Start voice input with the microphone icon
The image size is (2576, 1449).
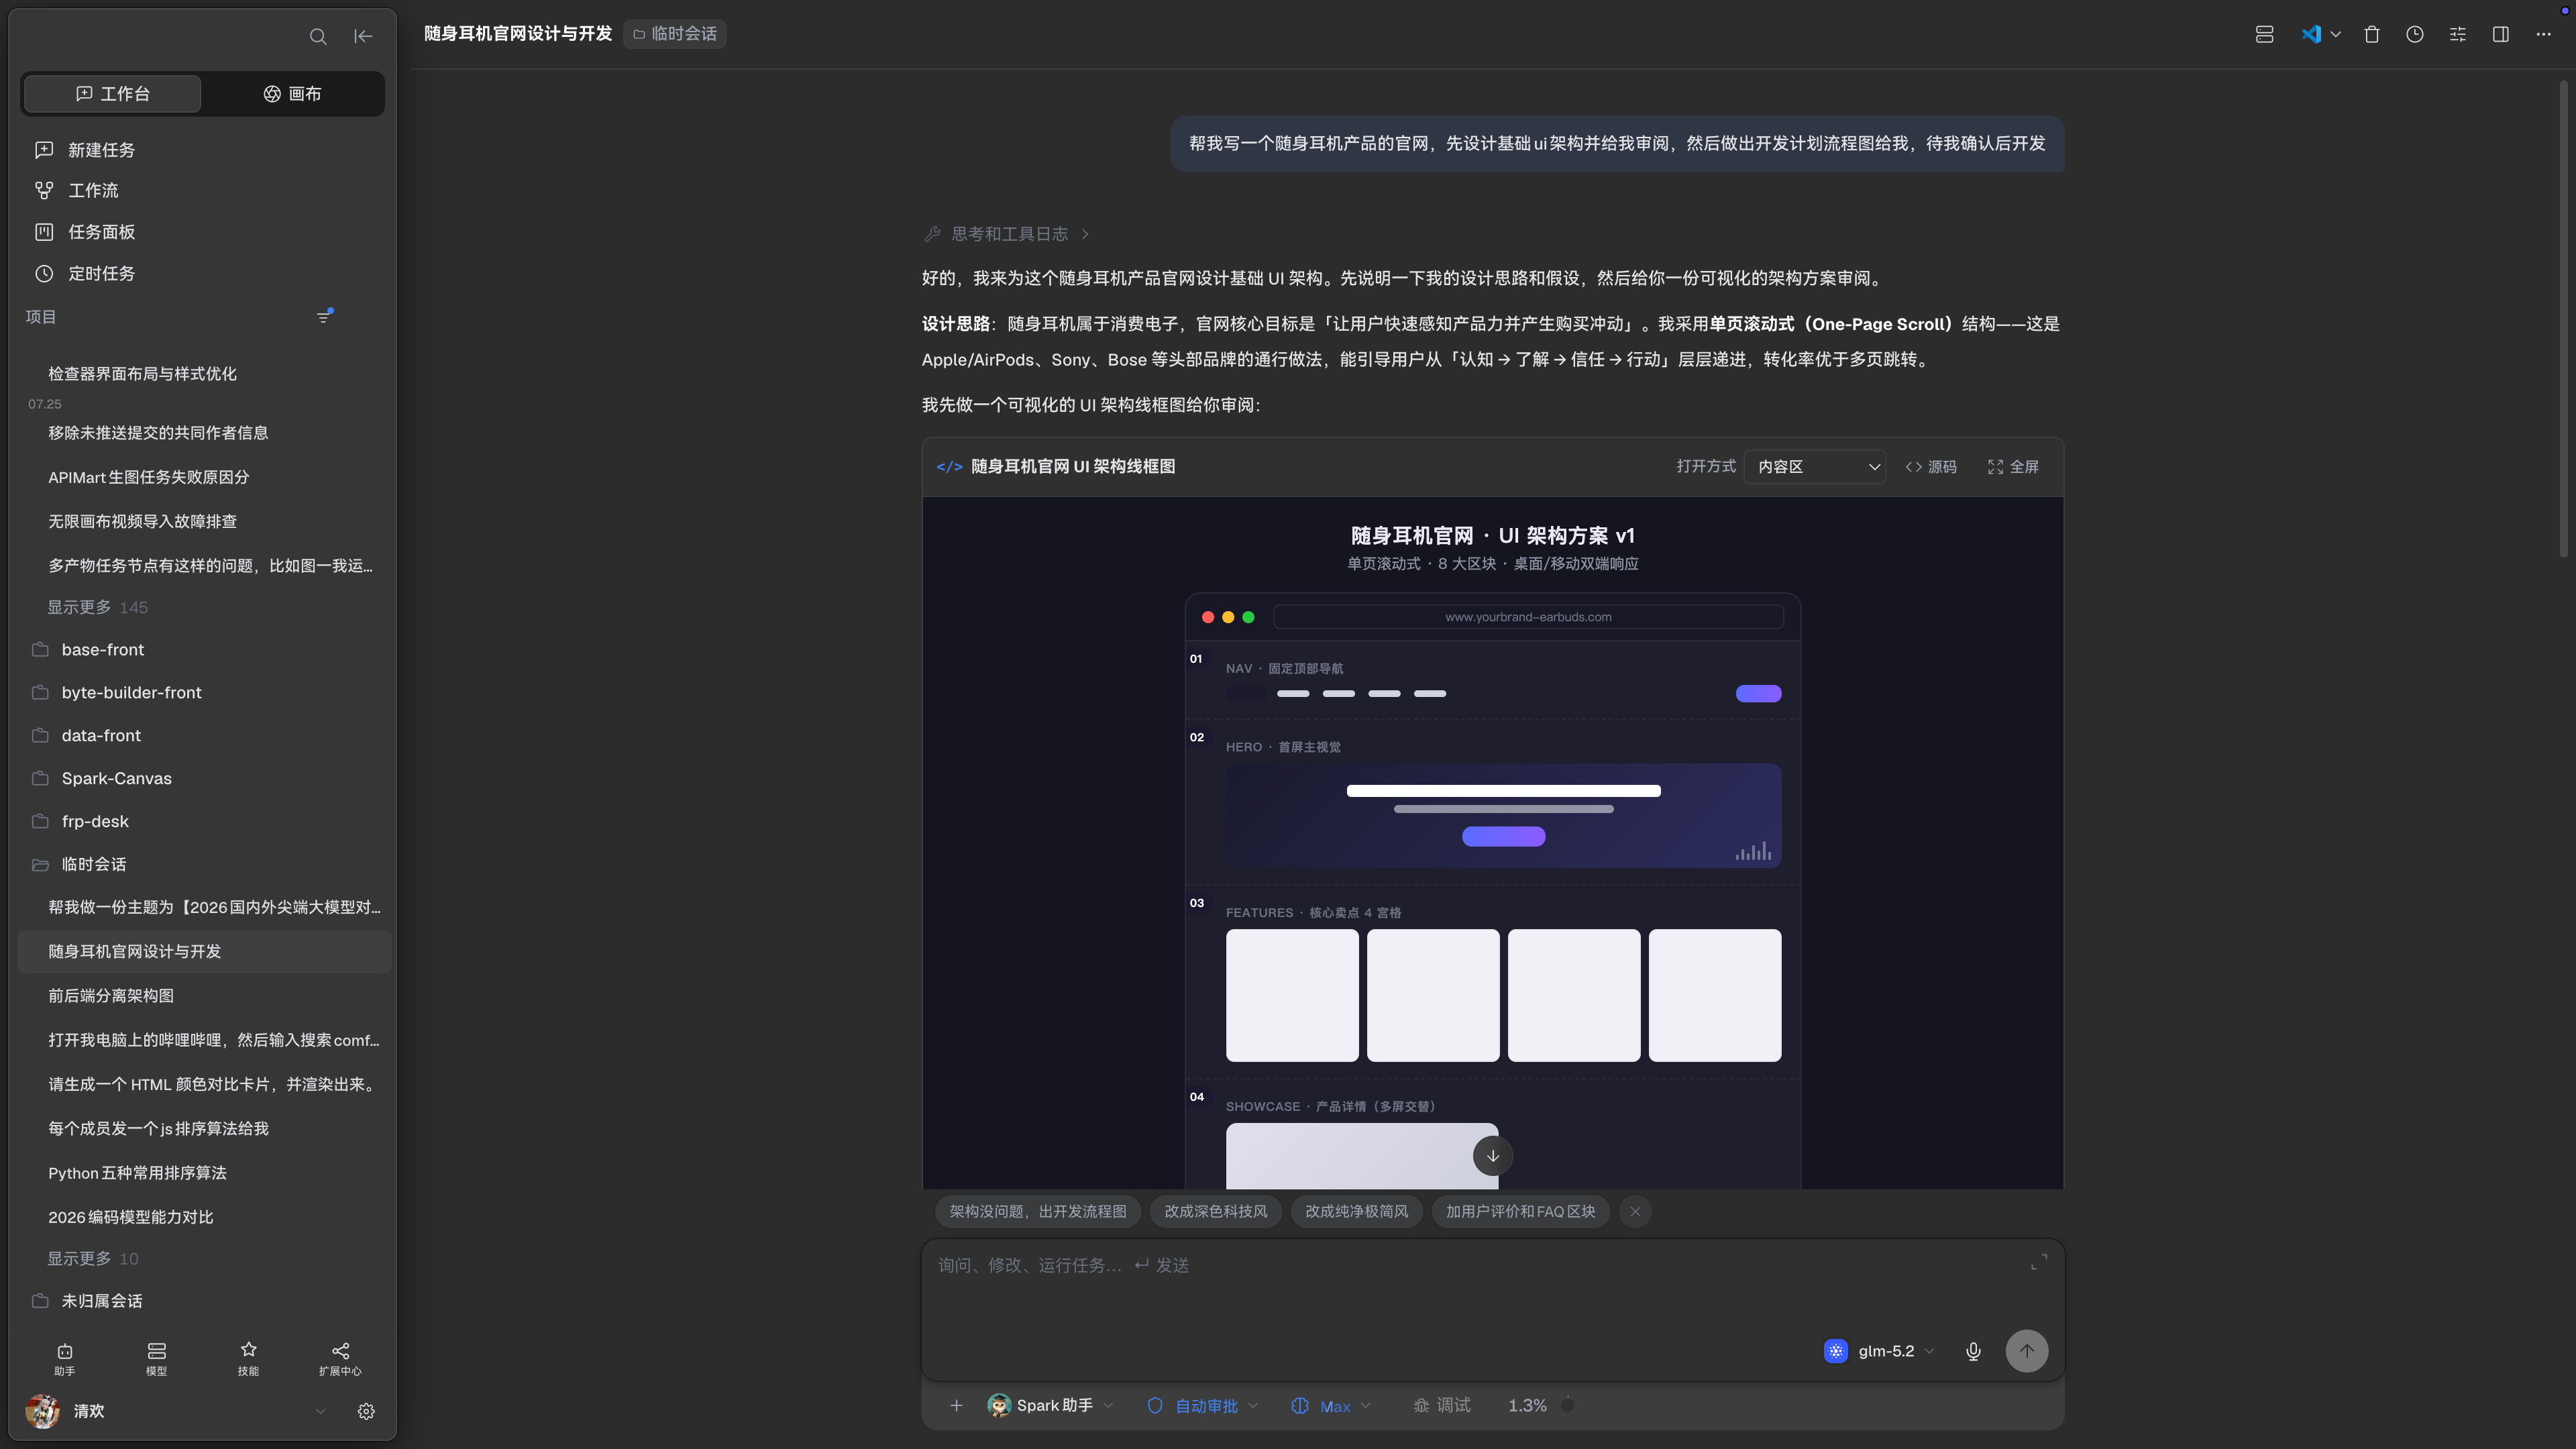pos(1973,1351)
